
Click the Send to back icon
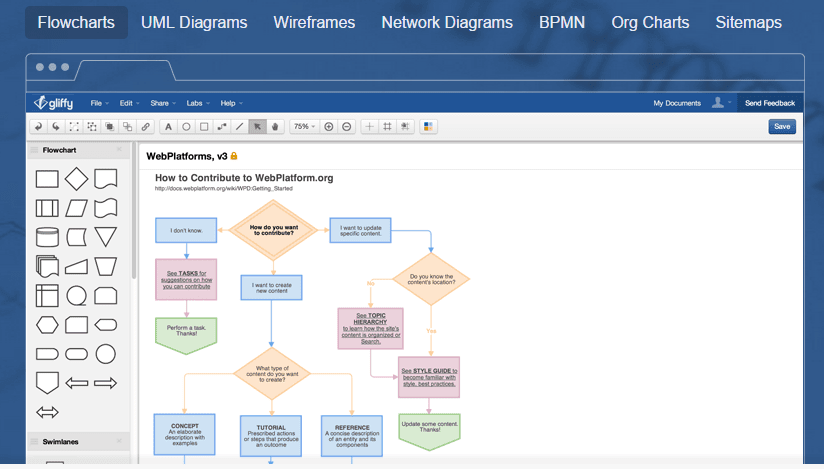(128, 127)
